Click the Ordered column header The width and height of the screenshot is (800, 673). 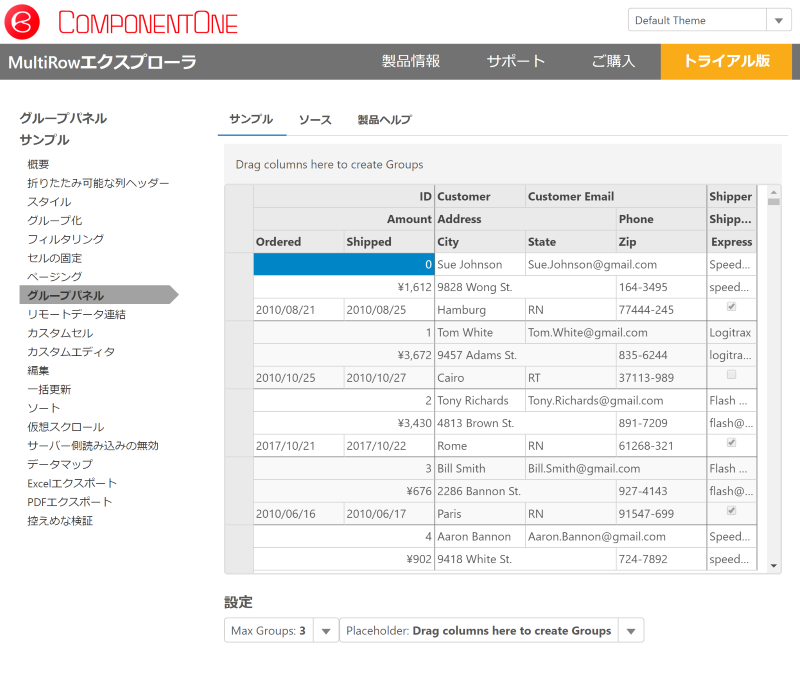pos(298,242)
